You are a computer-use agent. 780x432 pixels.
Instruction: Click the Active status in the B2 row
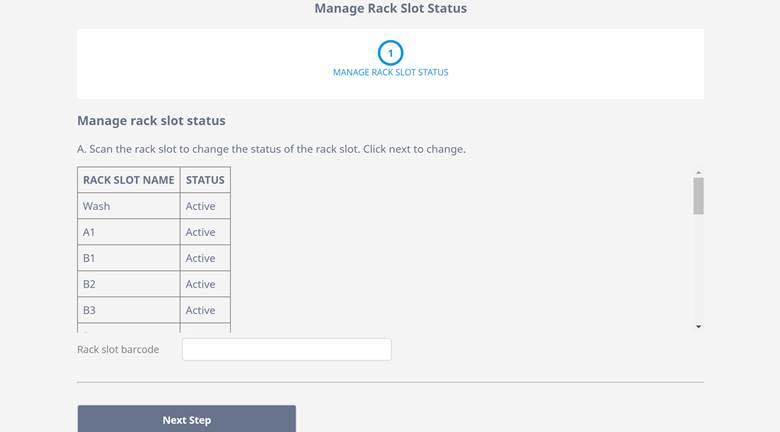[201, 284]
